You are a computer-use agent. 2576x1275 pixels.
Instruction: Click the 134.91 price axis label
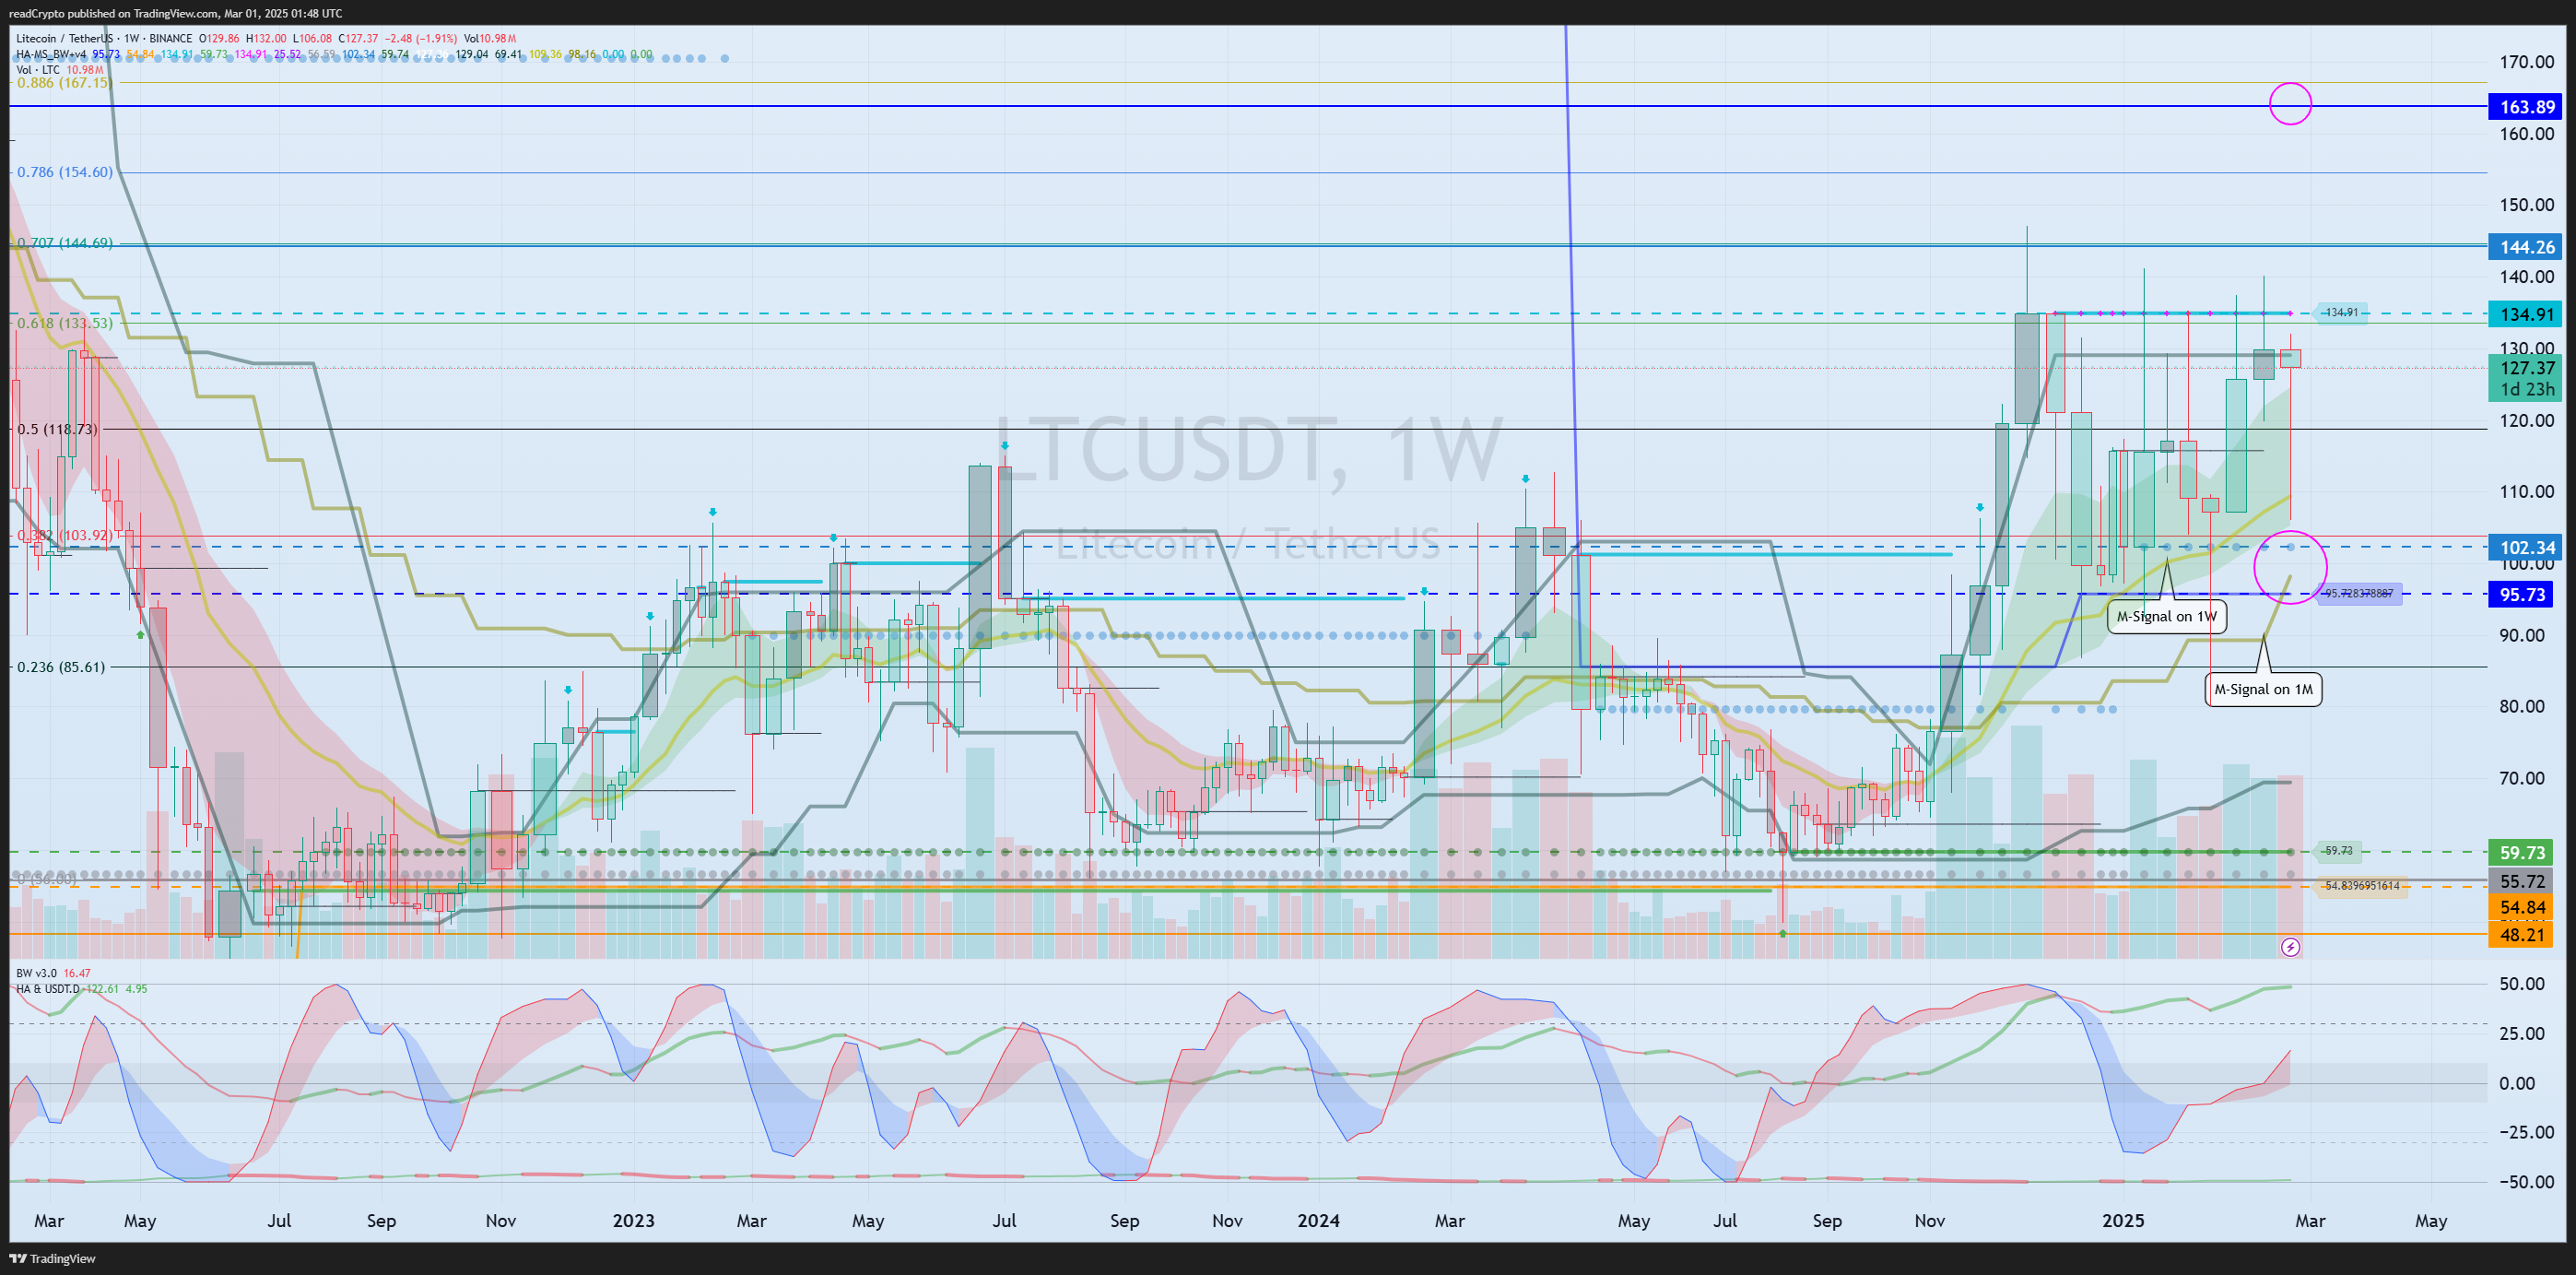click(2524, 315)
